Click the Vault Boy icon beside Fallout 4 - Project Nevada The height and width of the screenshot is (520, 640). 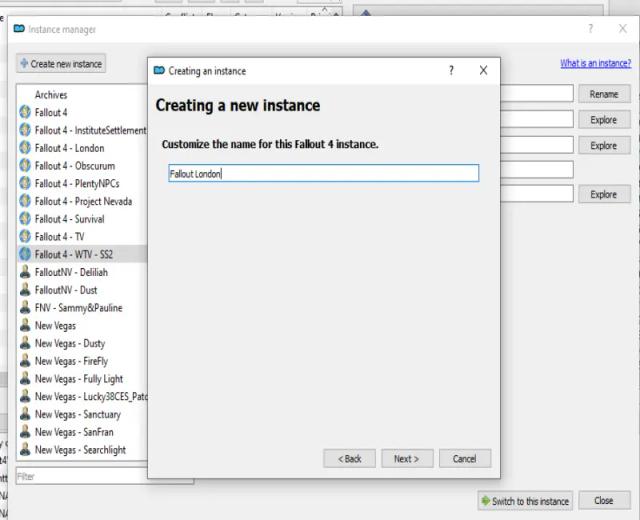(25, 201)
